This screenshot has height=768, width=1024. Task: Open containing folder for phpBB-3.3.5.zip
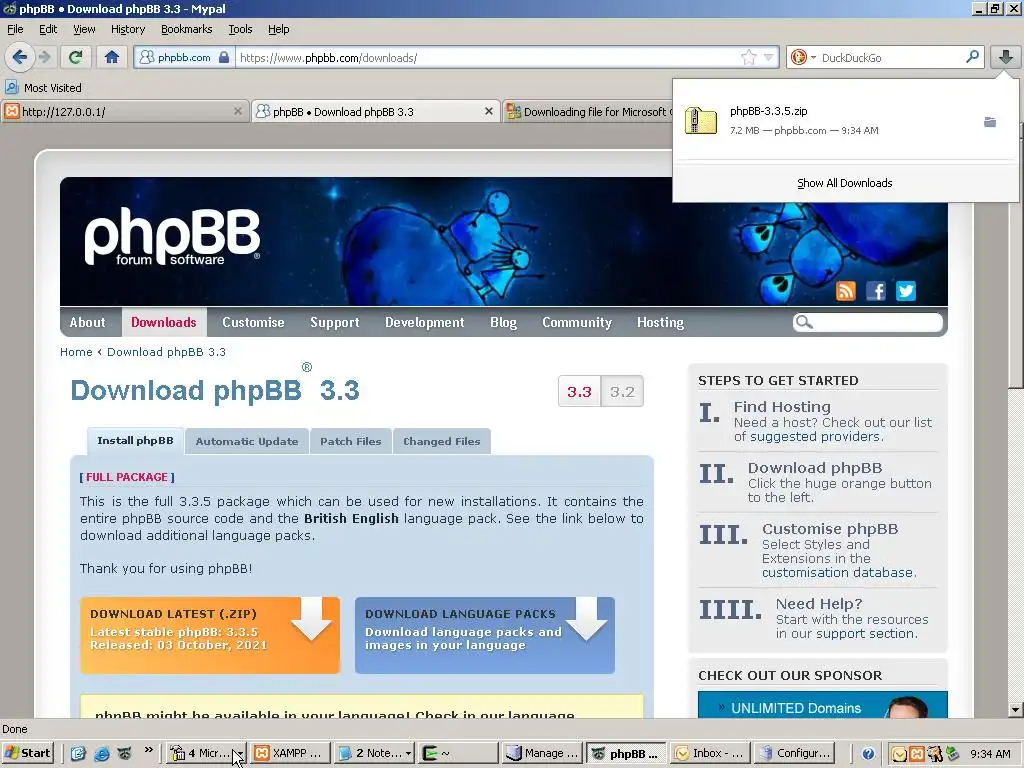tap(990, 122)
